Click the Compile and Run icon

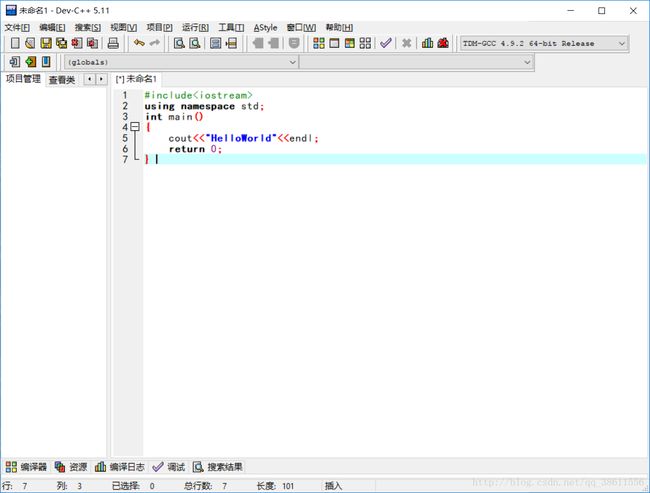[350, 43]
